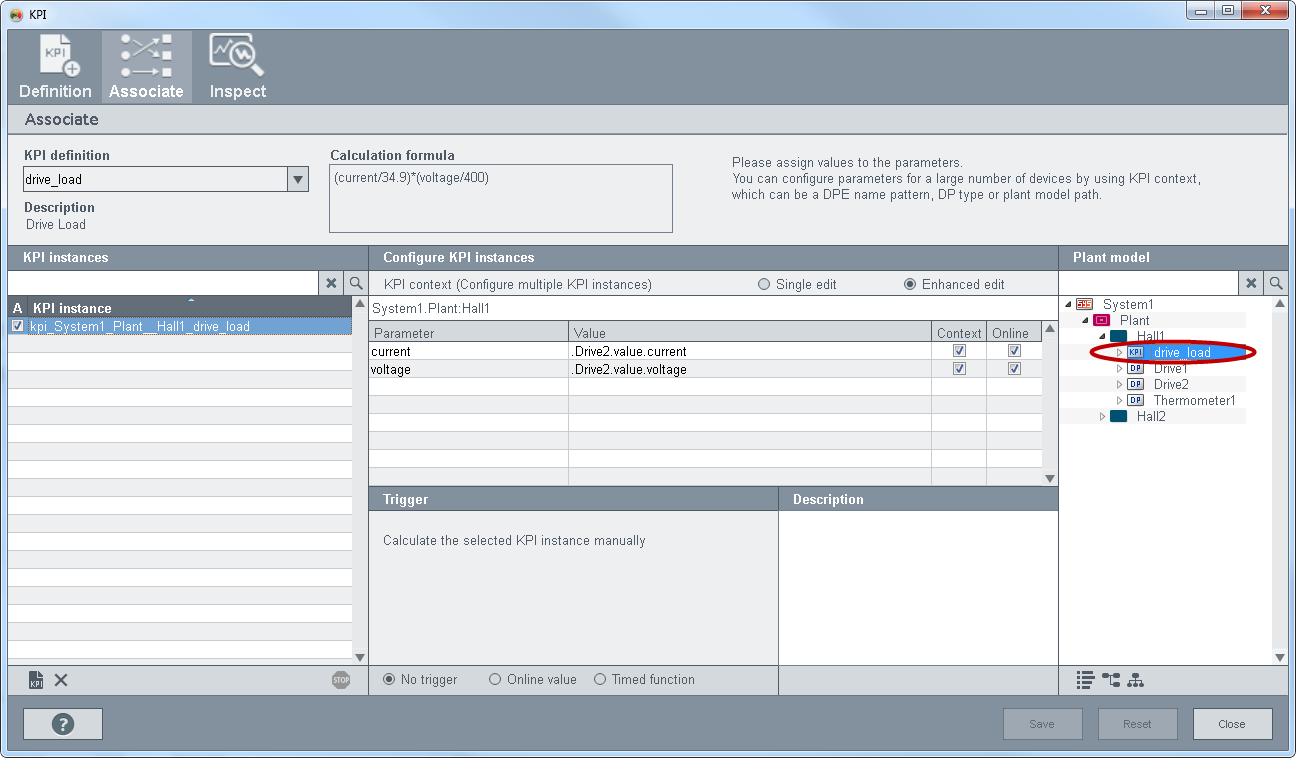This screenshot has height=758, width=1296.
Task: Search the KPI instances list
Action: [x=356, y=284]
